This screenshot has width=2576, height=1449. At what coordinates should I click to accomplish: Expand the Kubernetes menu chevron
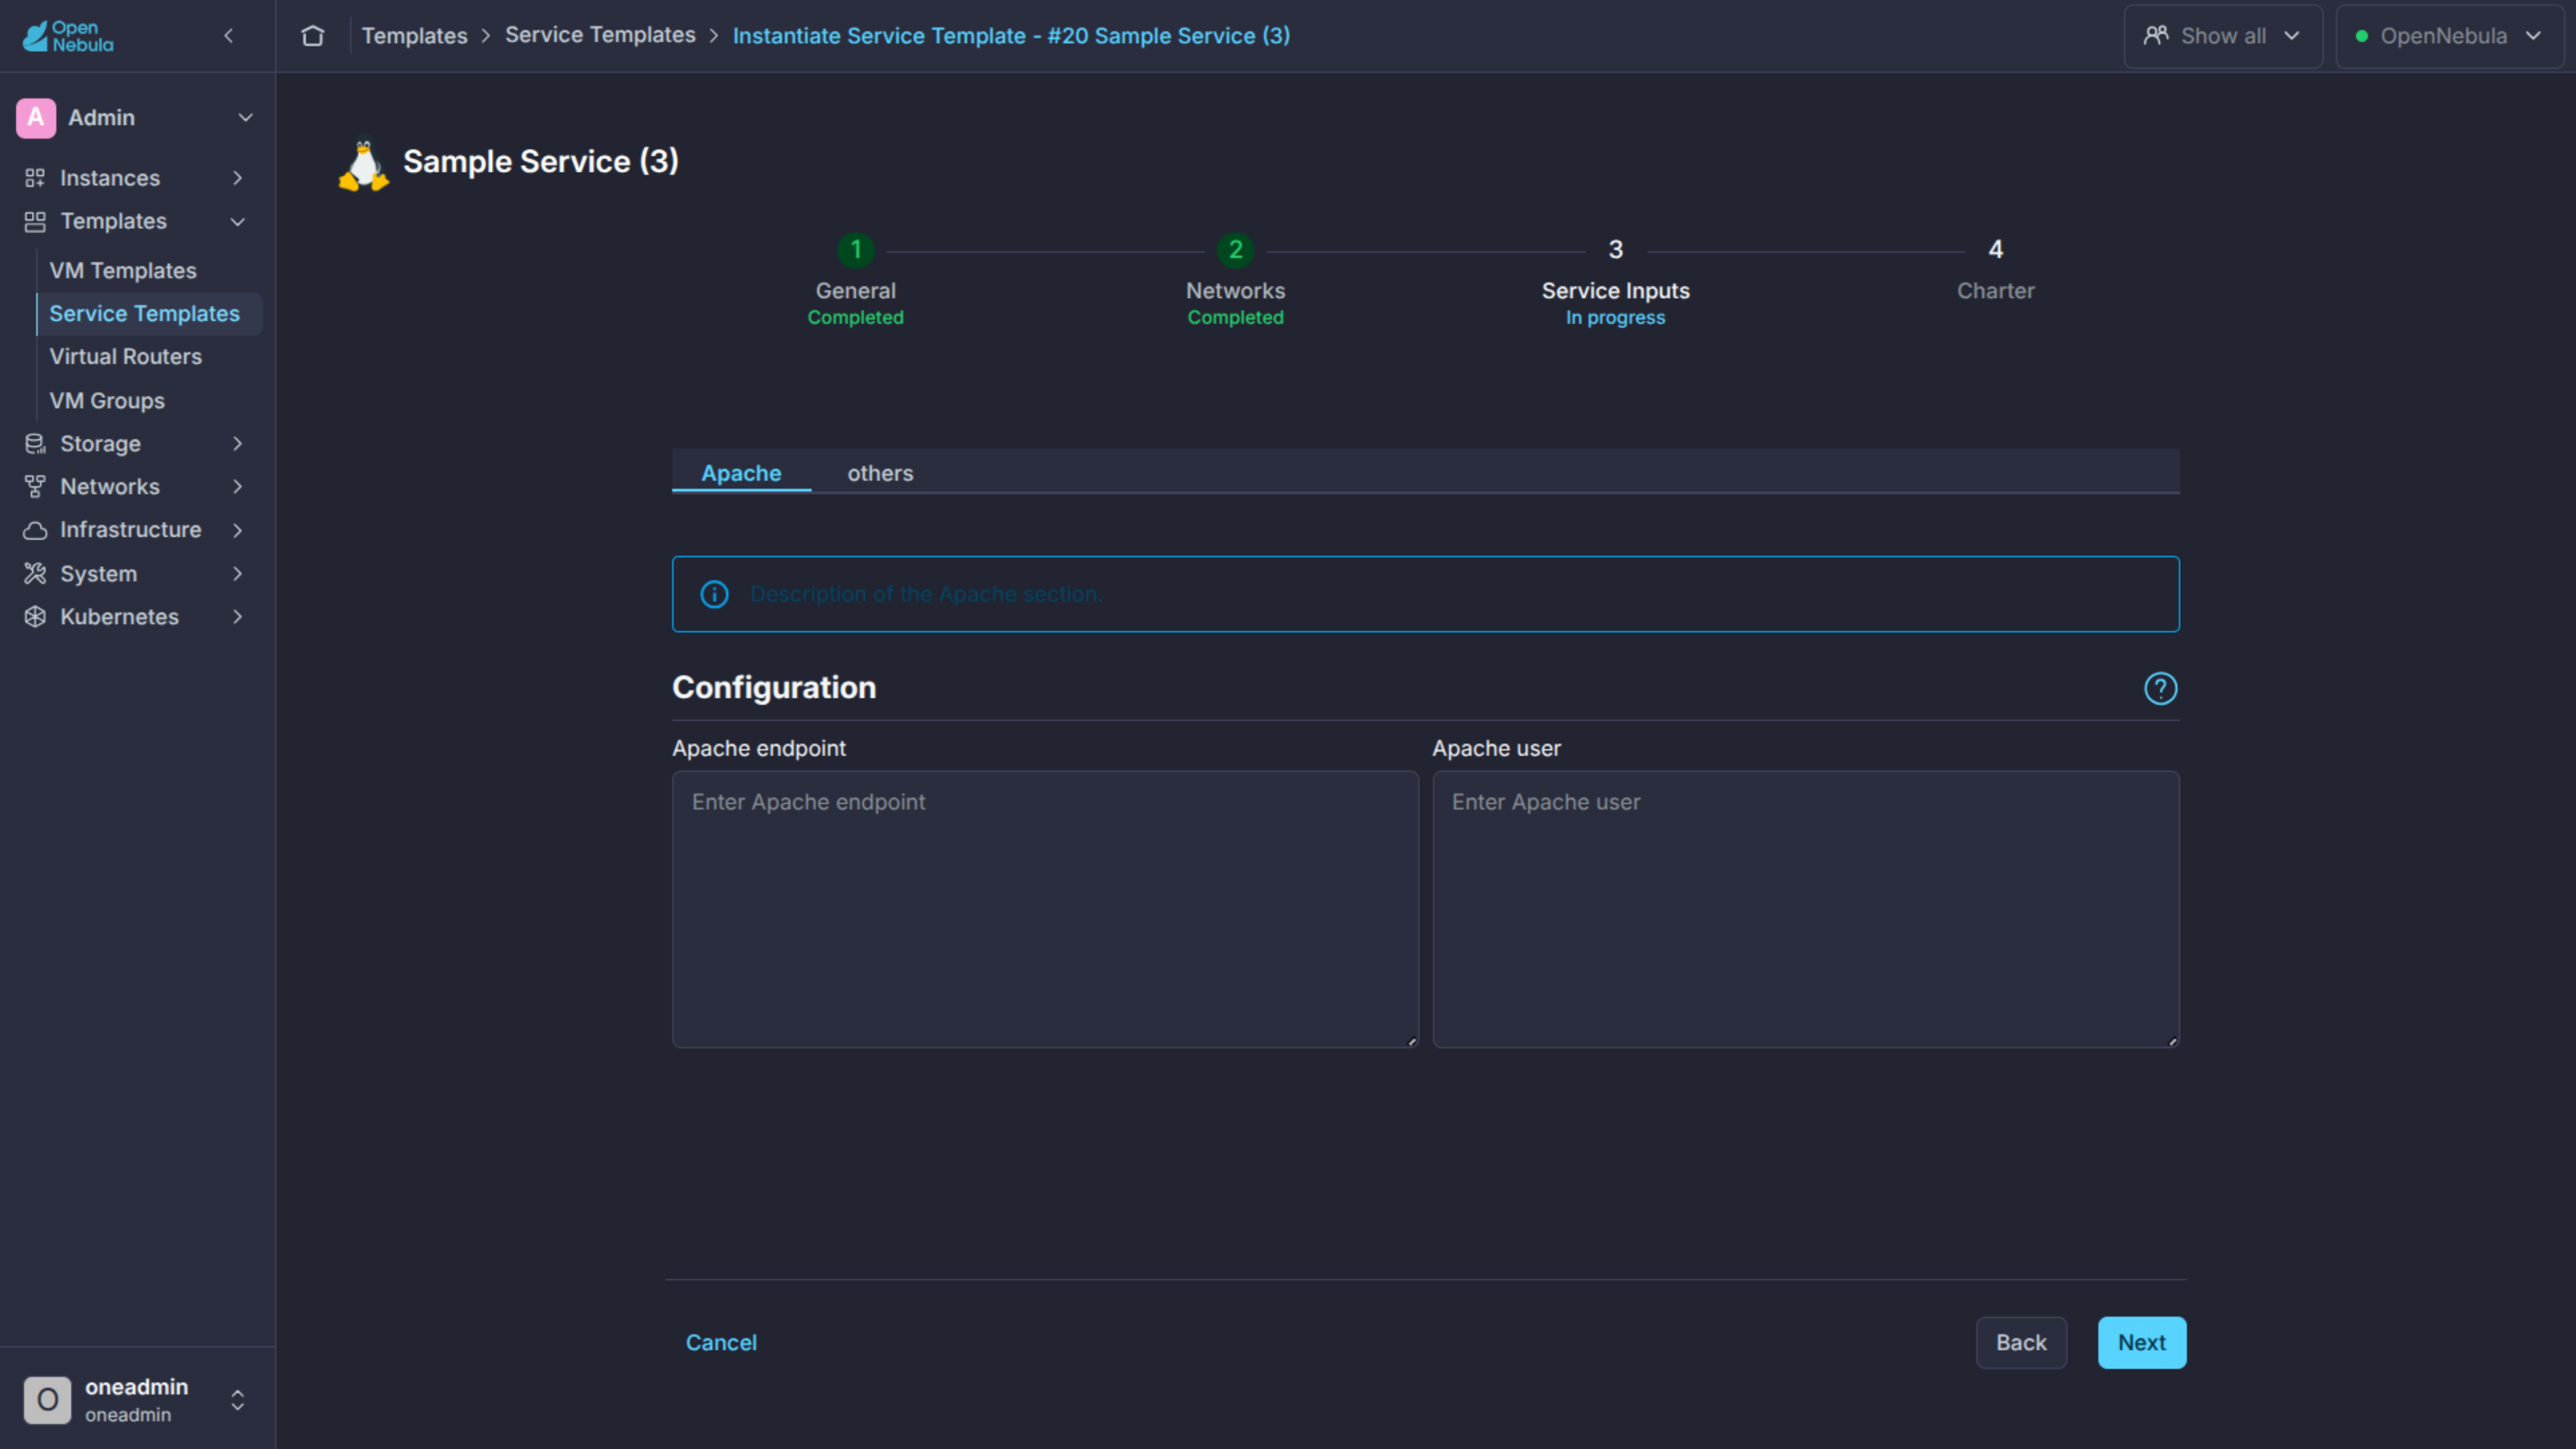coord(238,617)
